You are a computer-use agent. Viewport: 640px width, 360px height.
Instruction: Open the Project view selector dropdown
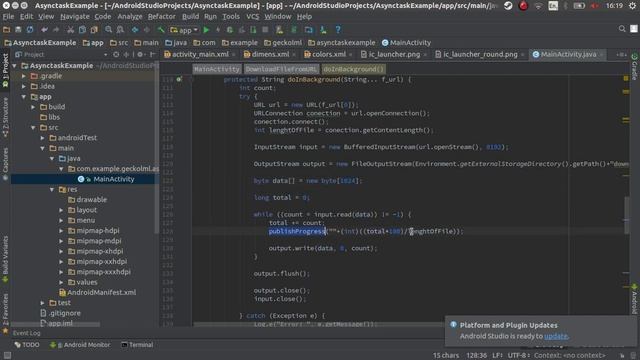click(61, 54)
